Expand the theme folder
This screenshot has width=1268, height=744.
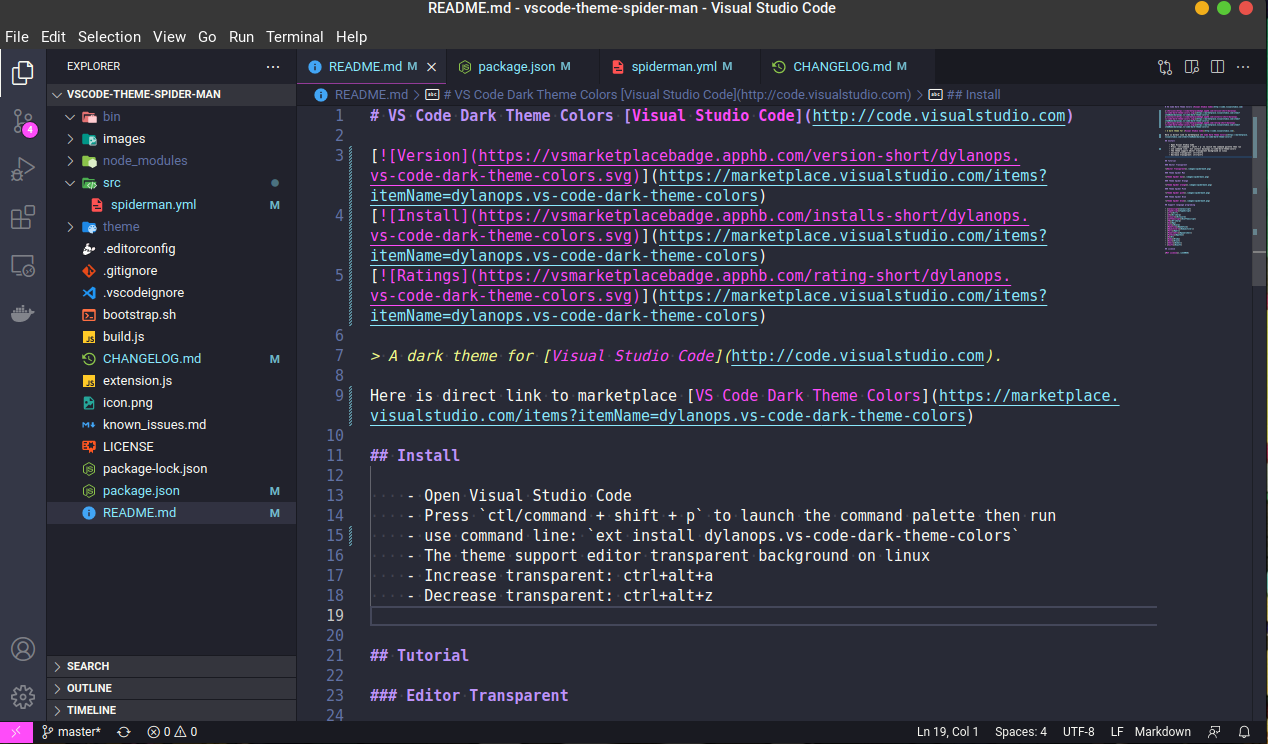171,226
